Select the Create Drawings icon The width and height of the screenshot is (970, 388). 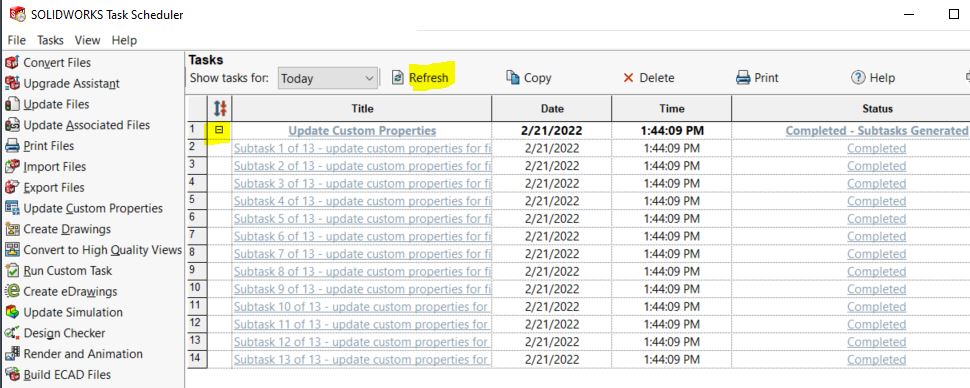click(x=12, y=229)
